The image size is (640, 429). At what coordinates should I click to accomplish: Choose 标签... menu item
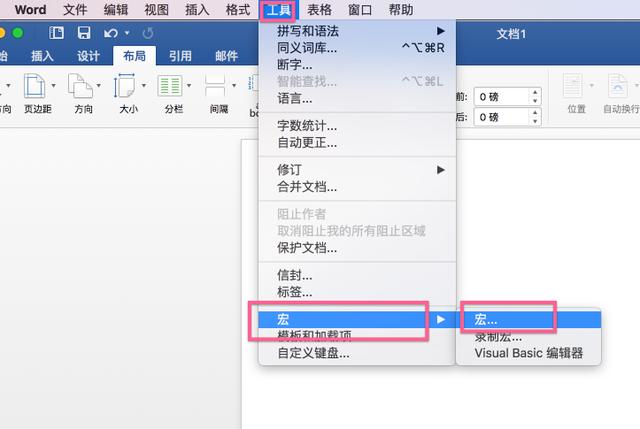pos(357,292)
